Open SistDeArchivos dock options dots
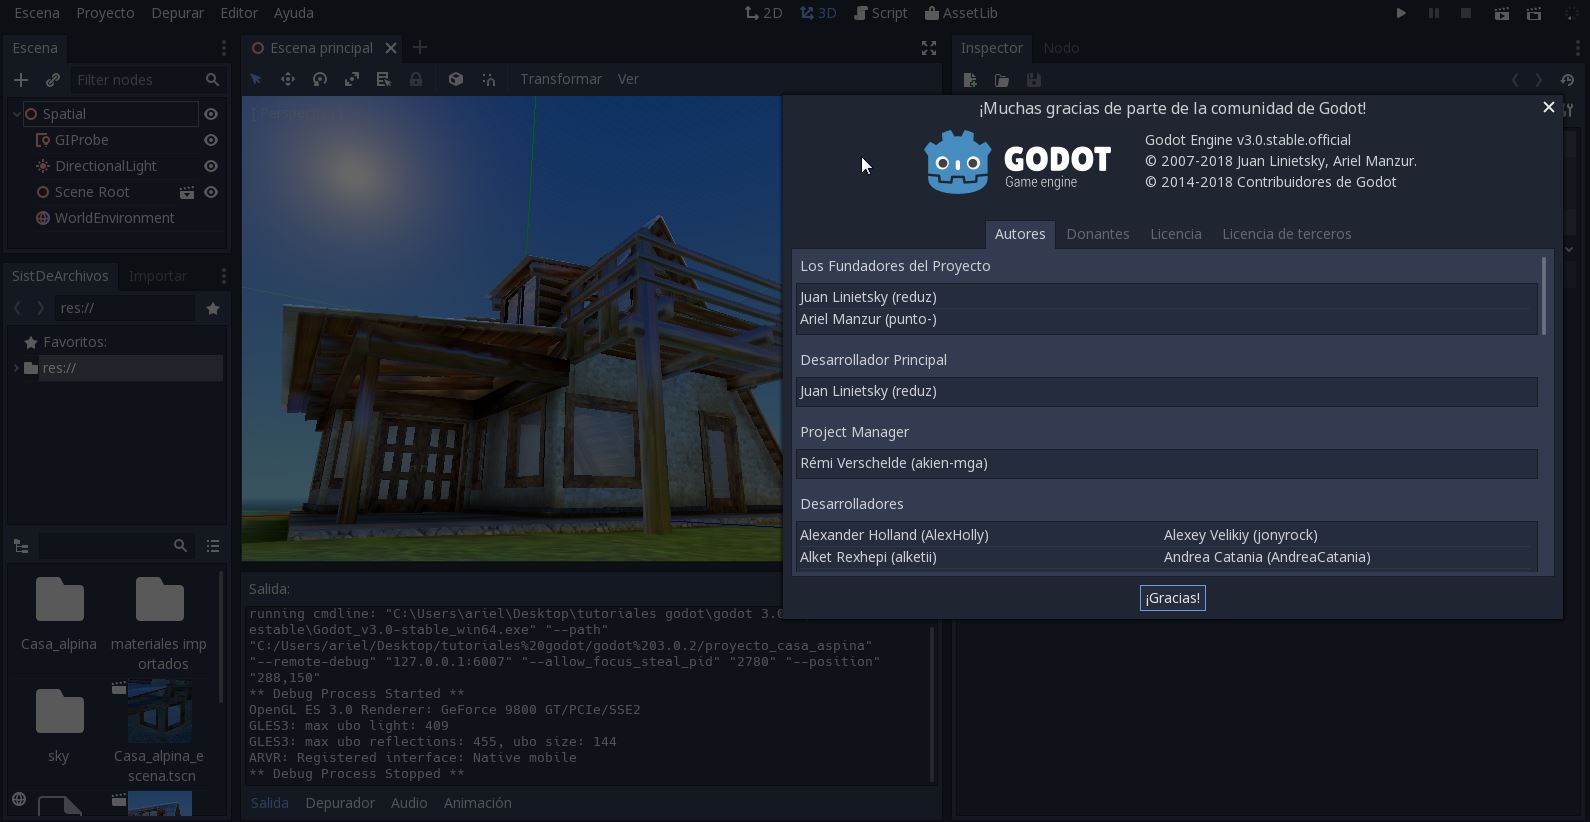This screenshot has width=1590, height=822. tap(223, 276)
